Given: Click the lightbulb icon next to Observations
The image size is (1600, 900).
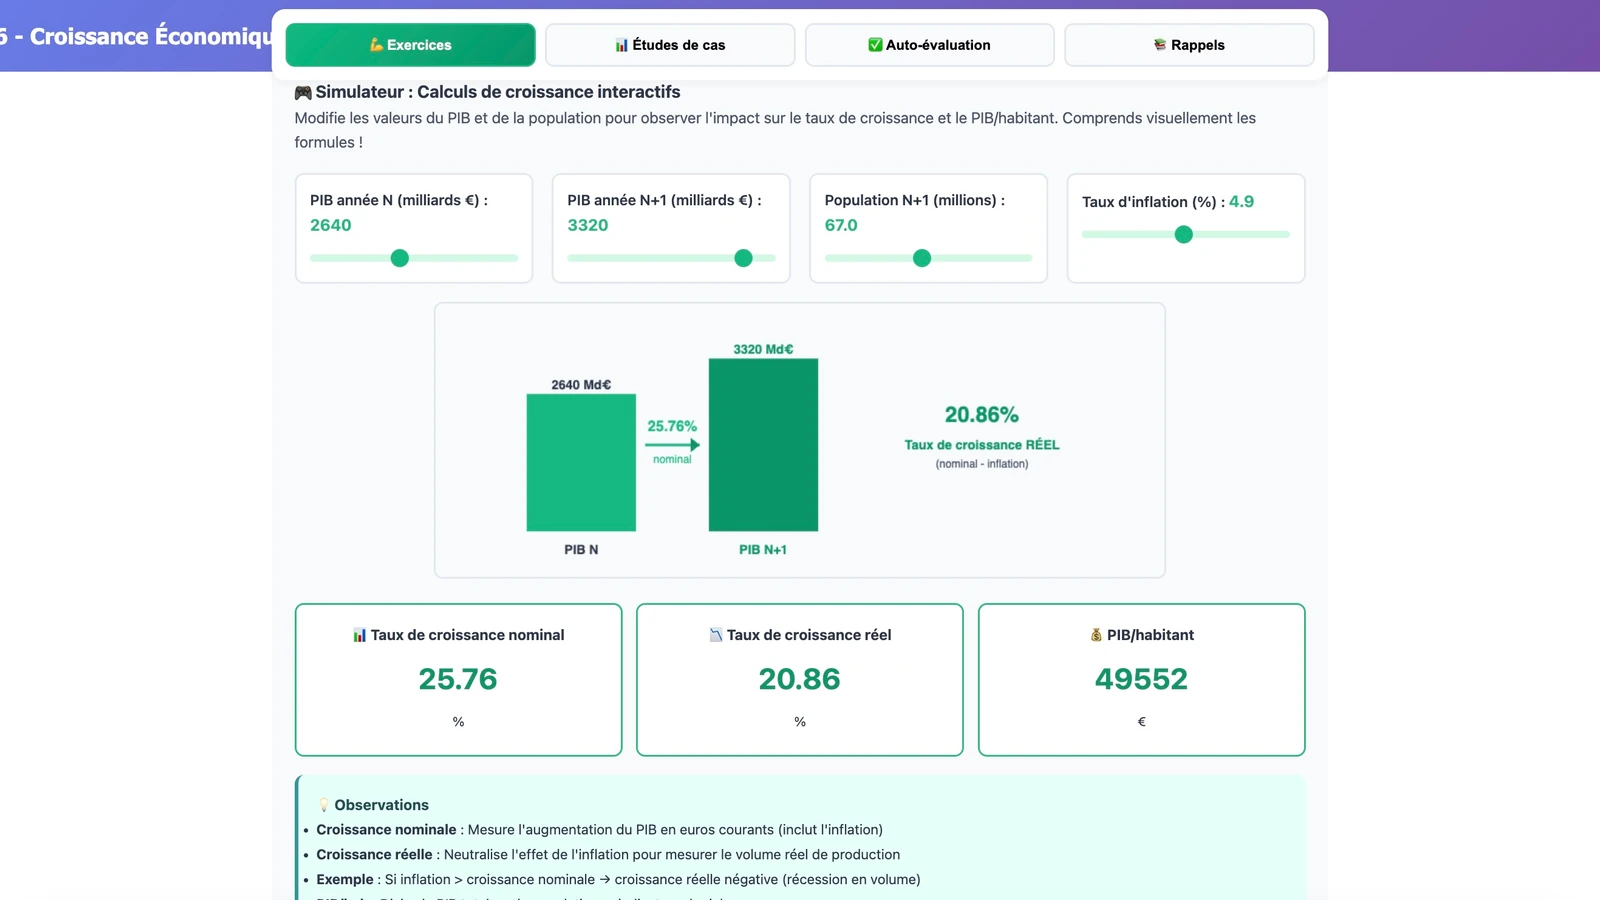Looking at the screenshot, I should (322, 804).
